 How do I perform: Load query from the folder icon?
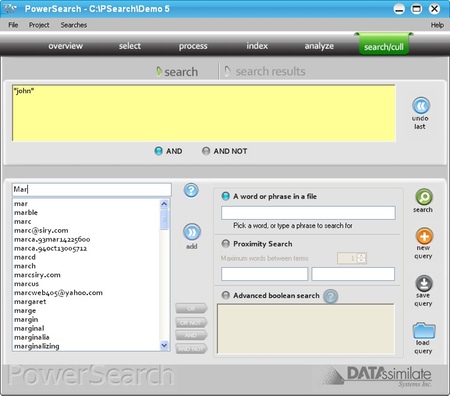(x=424, y=331)
